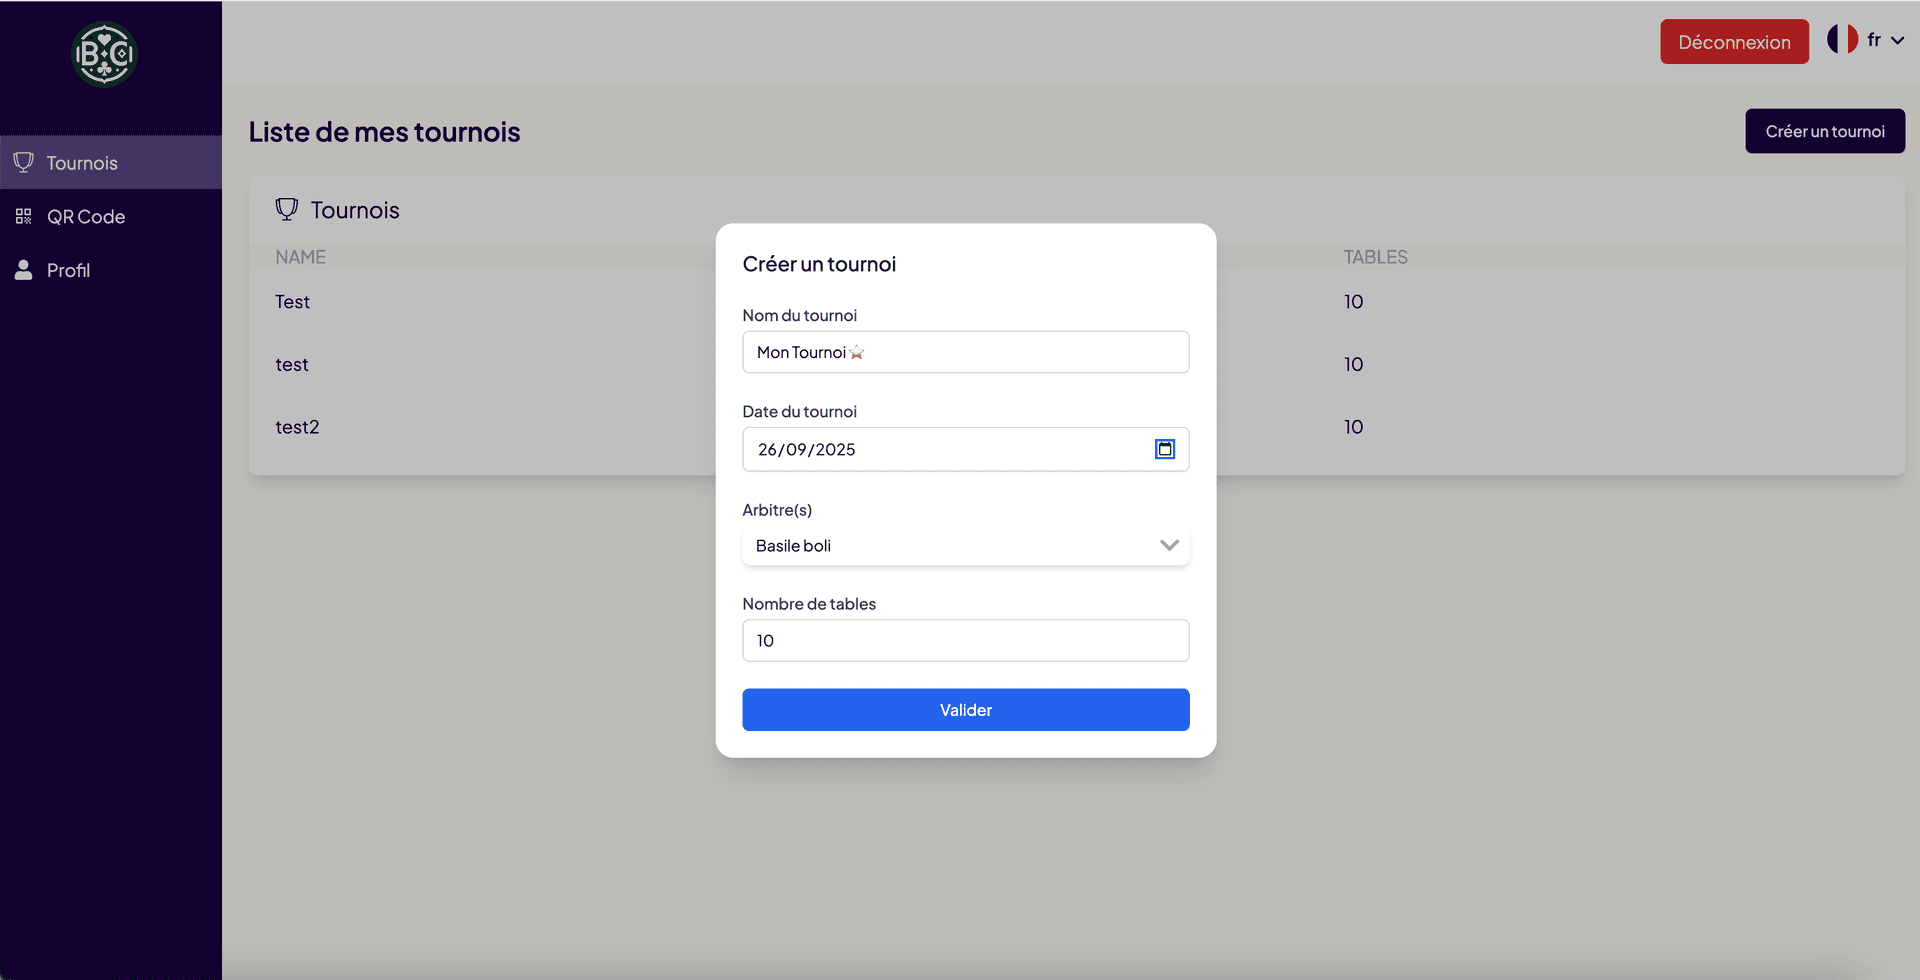Expand the Arbitre(s) dropdown chevron
1920x980 pixels.
point(1169,545)
